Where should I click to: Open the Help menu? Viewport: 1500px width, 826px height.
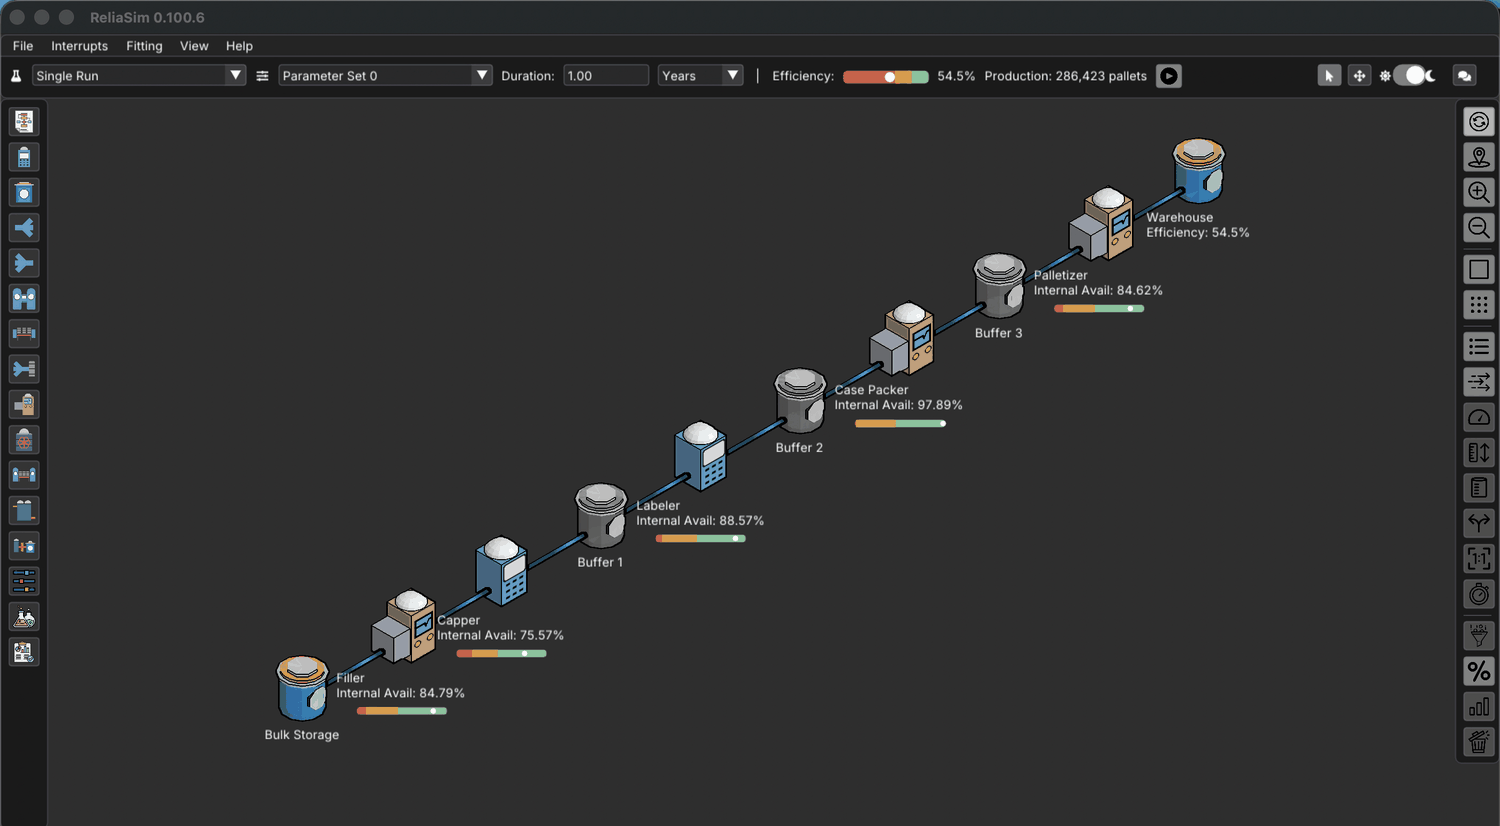pos(239,46)
